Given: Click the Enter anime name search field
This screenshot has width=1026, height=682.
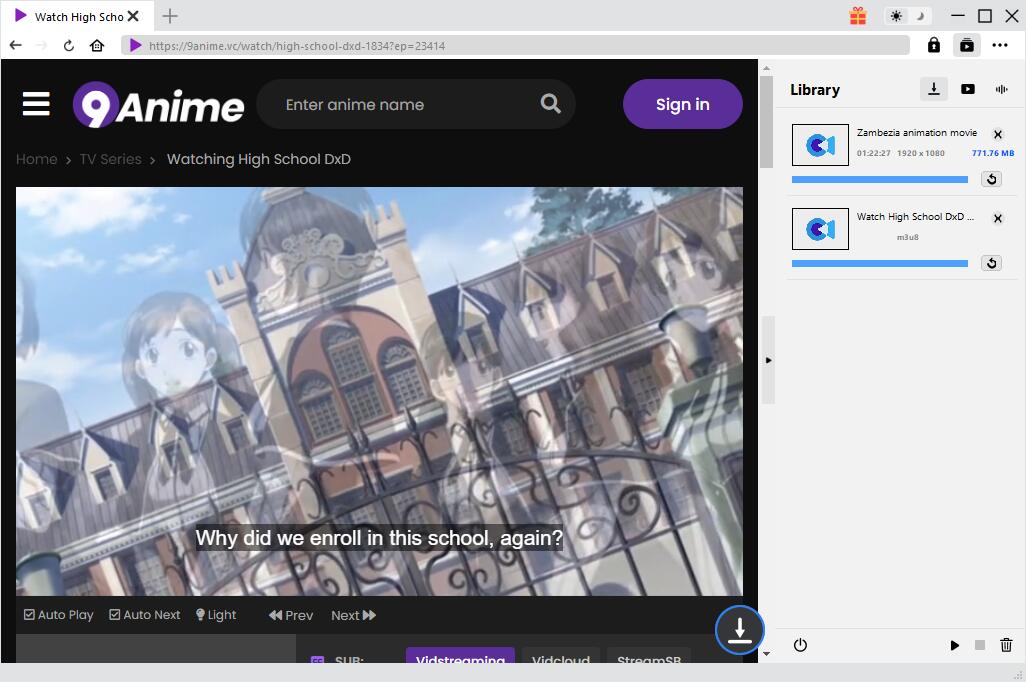Looking at the screenshot, I should (x=400, y=104).
